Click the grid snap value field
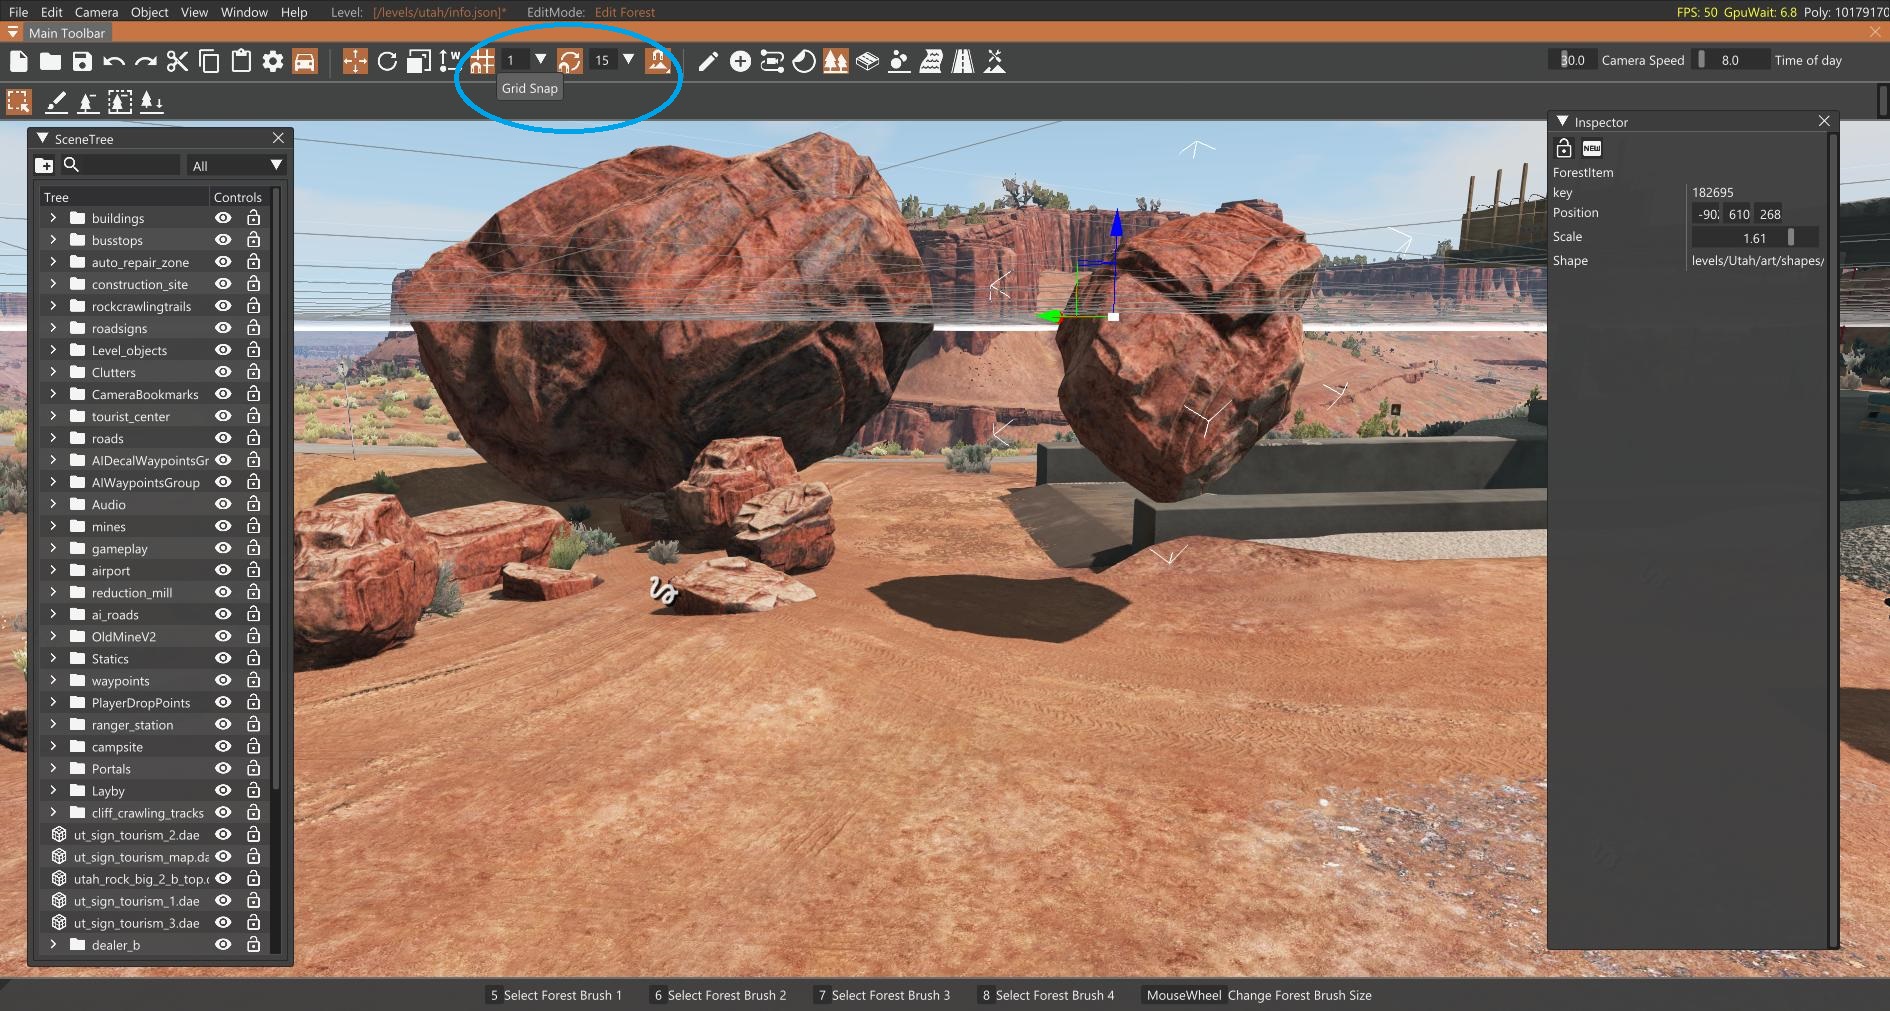Viewport: 1890px width, 1011px height. 514,60
